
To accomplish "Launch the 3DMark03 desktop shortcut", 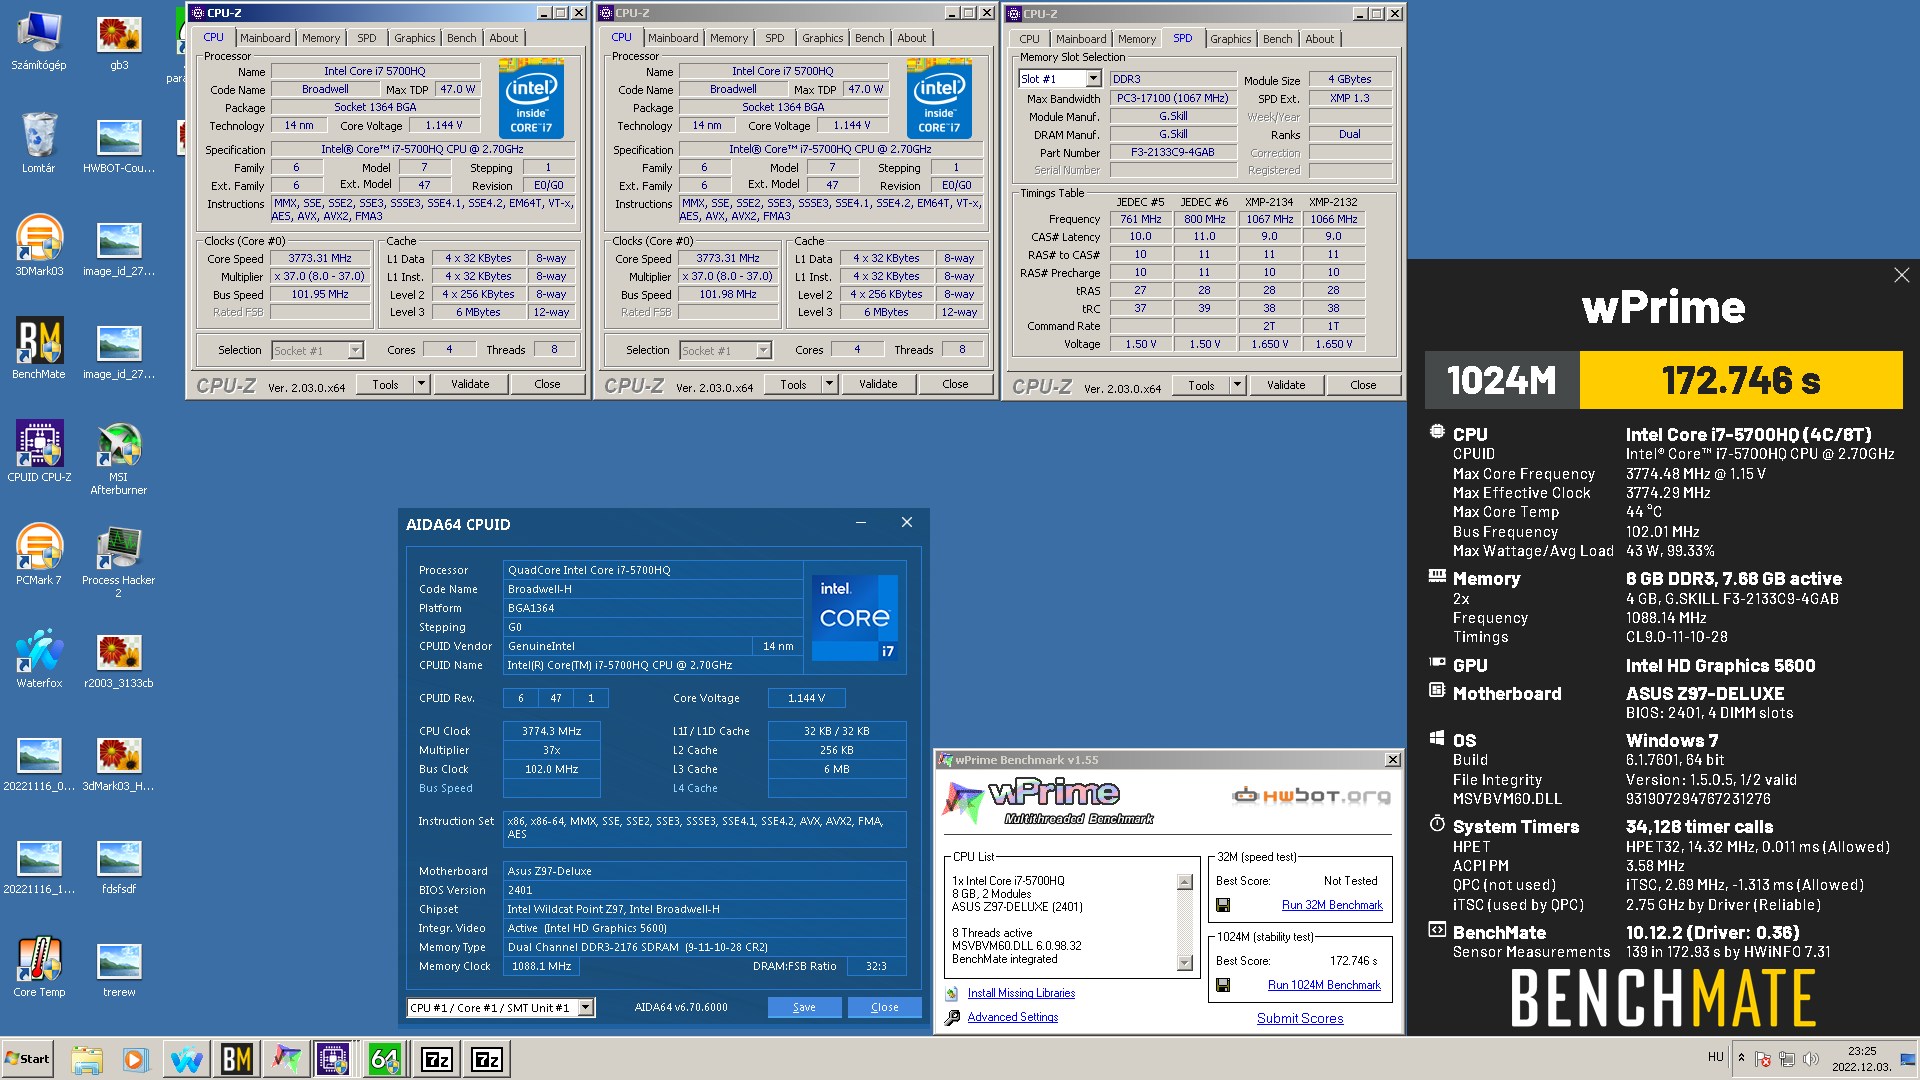I will pos(39,247).
